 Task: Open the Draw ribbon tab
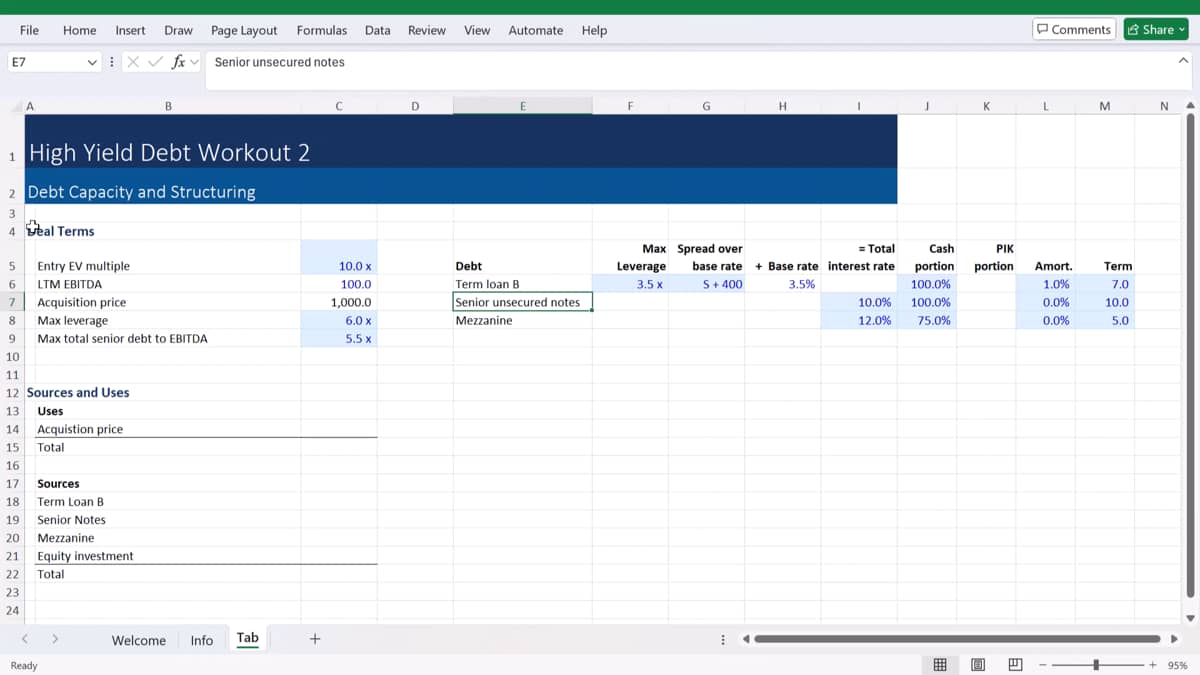(x=178, y=30)
